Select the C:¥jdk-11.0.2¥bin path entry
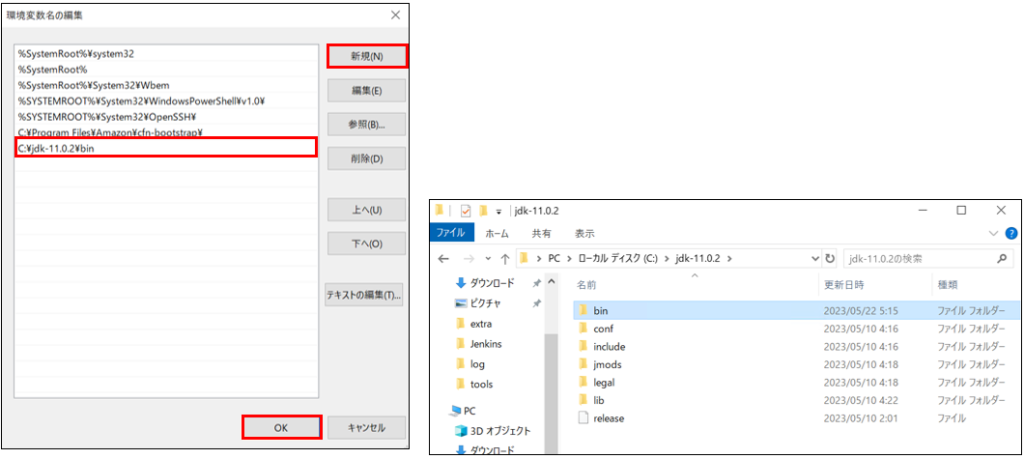The image size is (1024, 459). [x=166, y=148]
